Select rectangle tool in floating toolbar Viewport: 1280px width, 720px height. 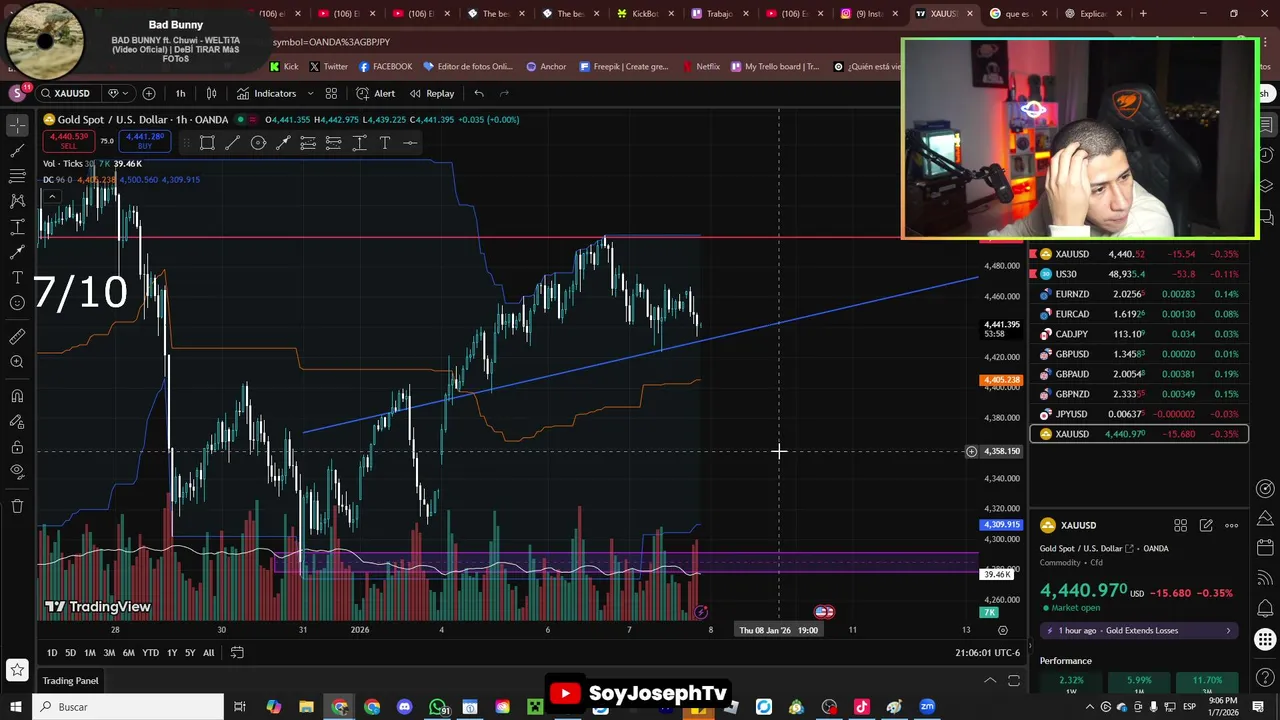tap(207, 143)
